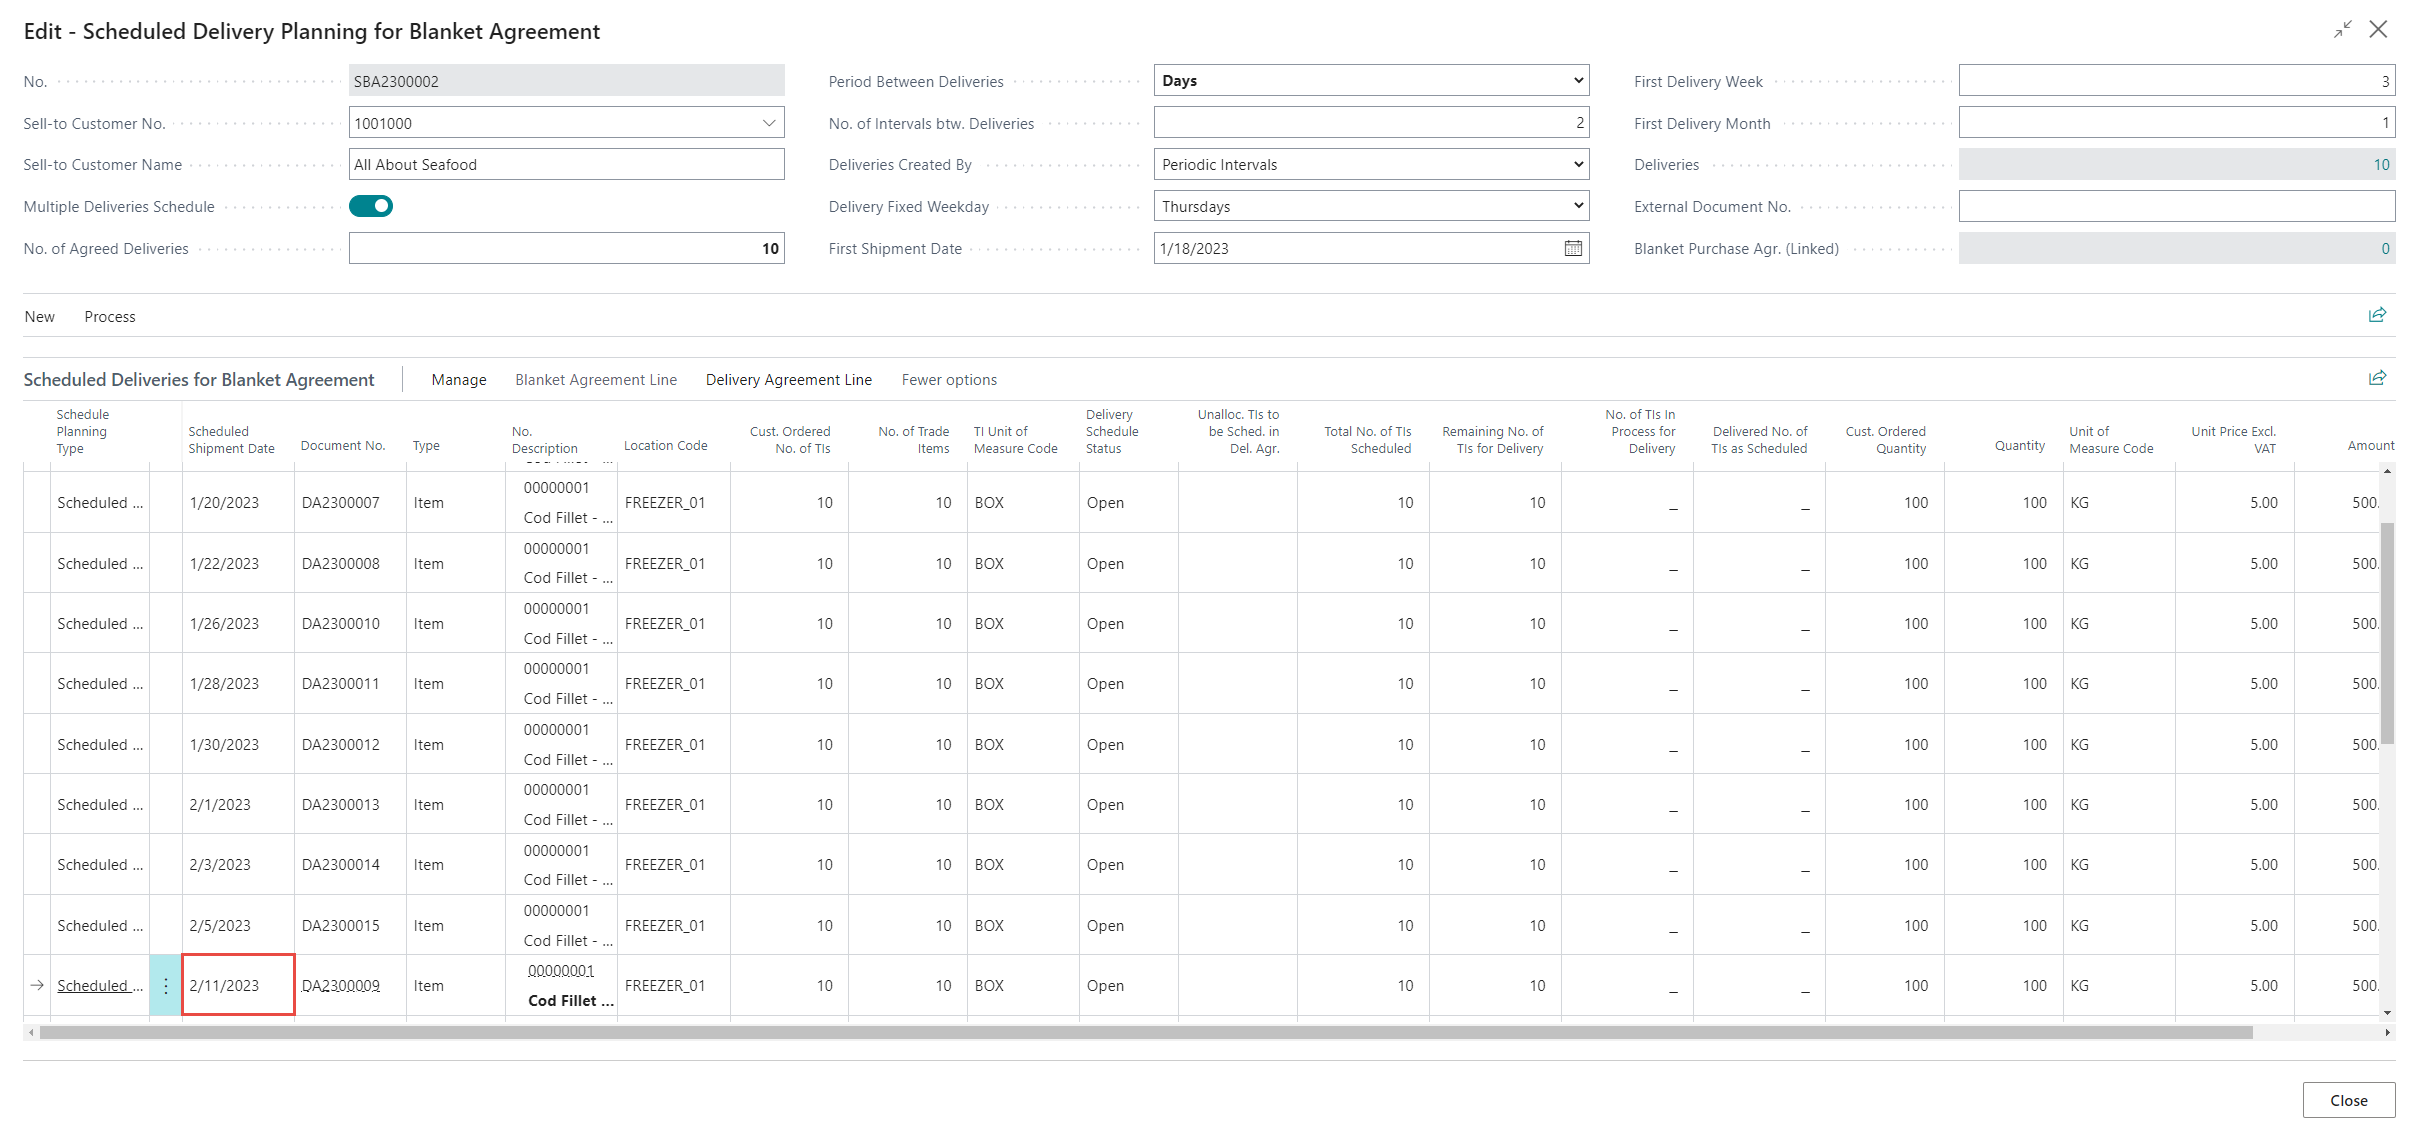Expand Sell-to Customer No. lookup chevron
The height and width of the screenshot is (1138, 2411).
tap(768, 123)
